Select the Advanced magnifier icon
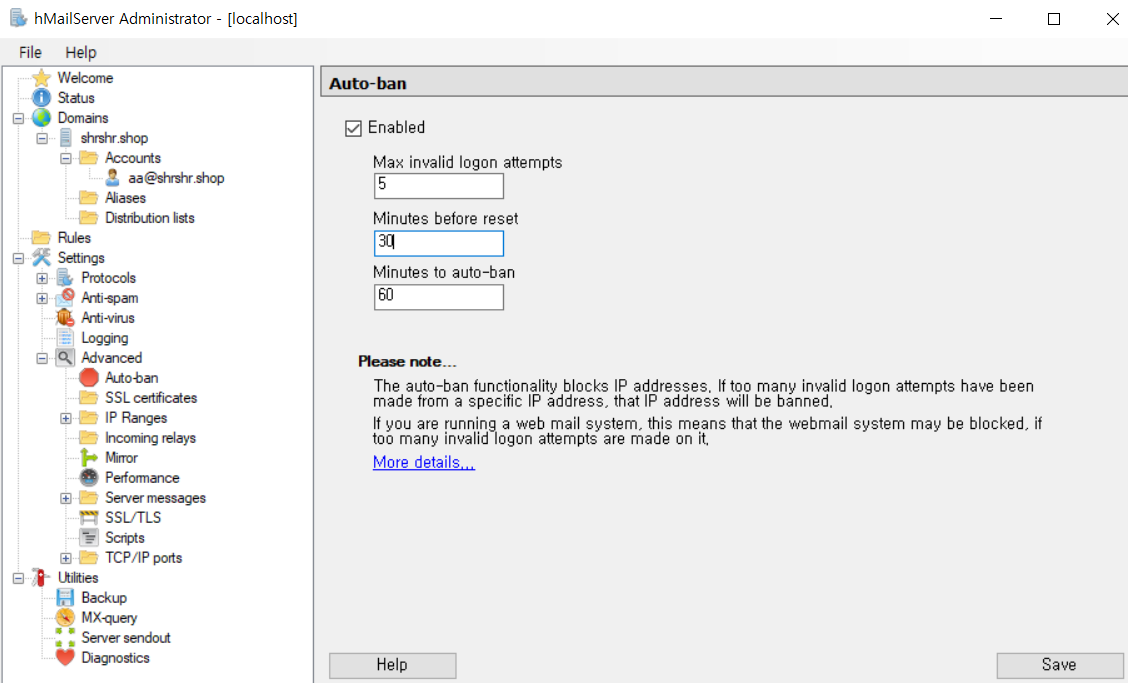Viewport: 1128px width, 683px height. click(x=65, y=358)
